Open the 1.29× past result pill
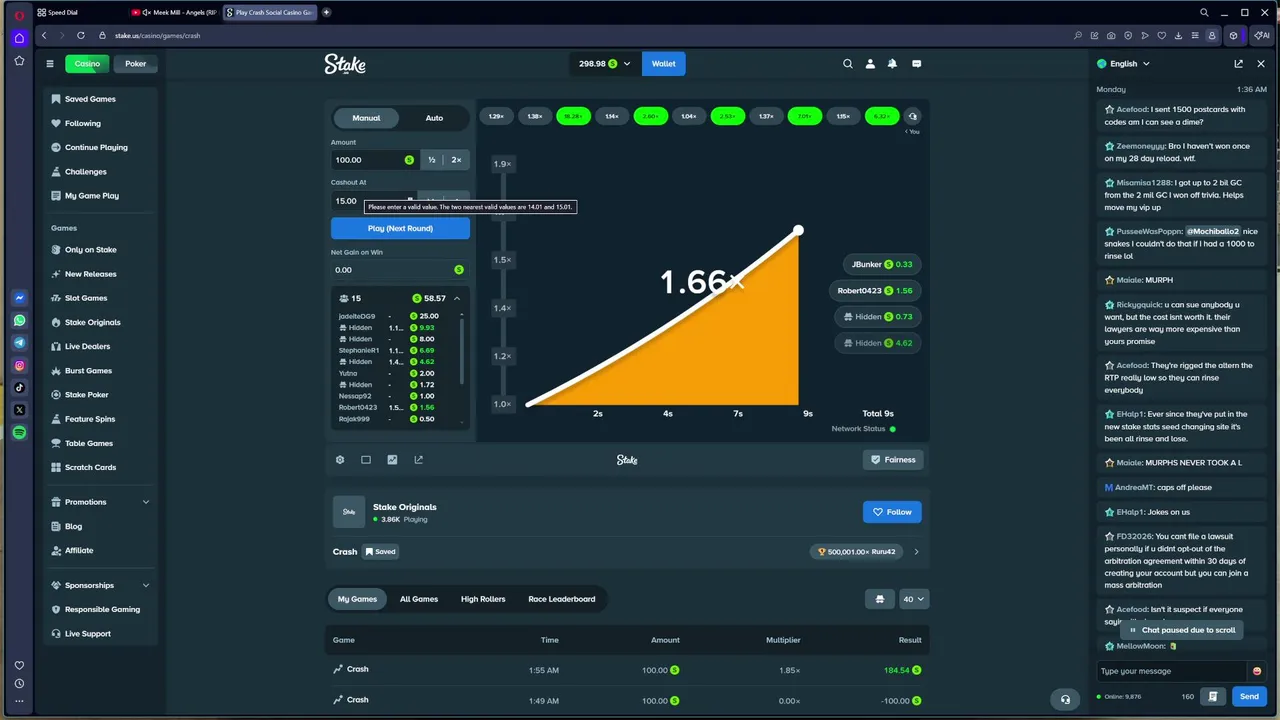1280x720 pixels. 496,116
